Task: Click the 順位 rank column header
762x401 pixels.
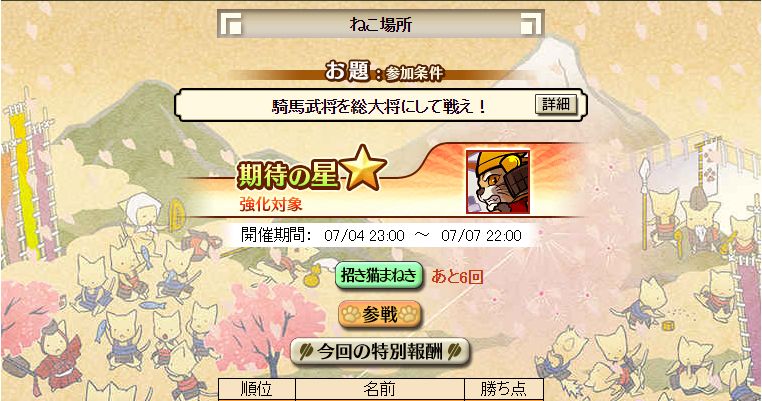Action: tap(257, 389)
